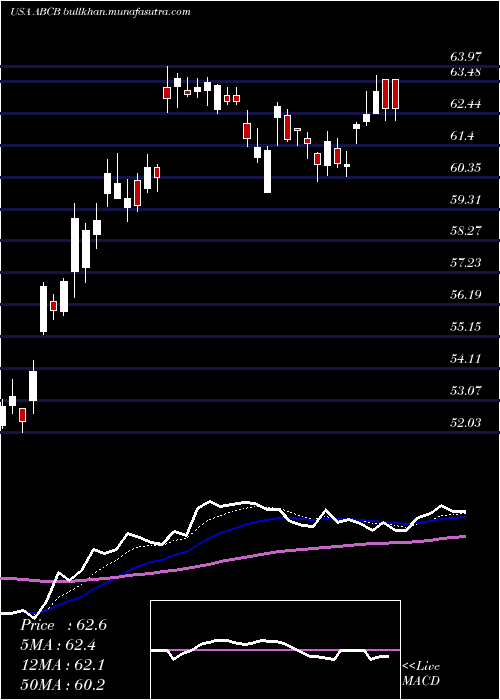Image resolution: width=500 pixels, height=700 pixels.
Task: Click the 54.11 price axis label
Action: (466, 358)
